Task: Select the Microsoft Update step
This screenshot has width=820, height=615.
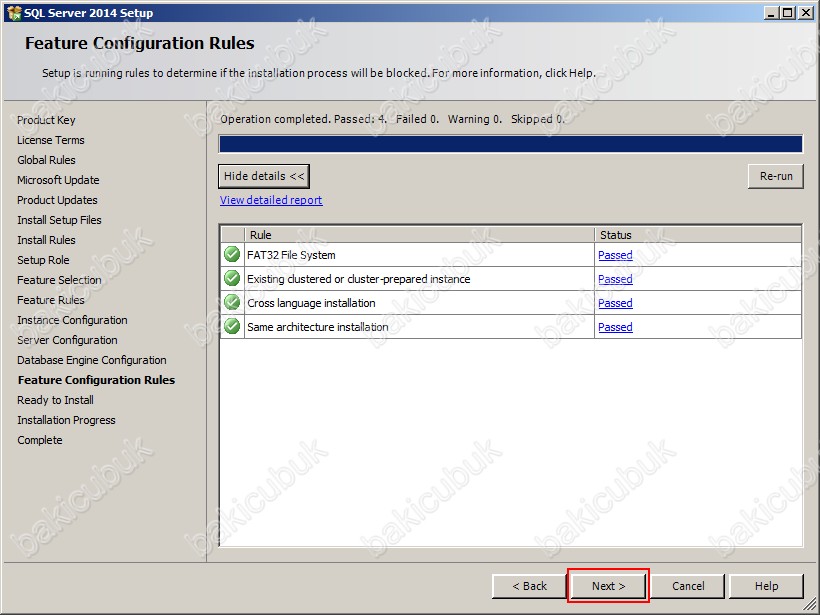Action: coord(58,180)
